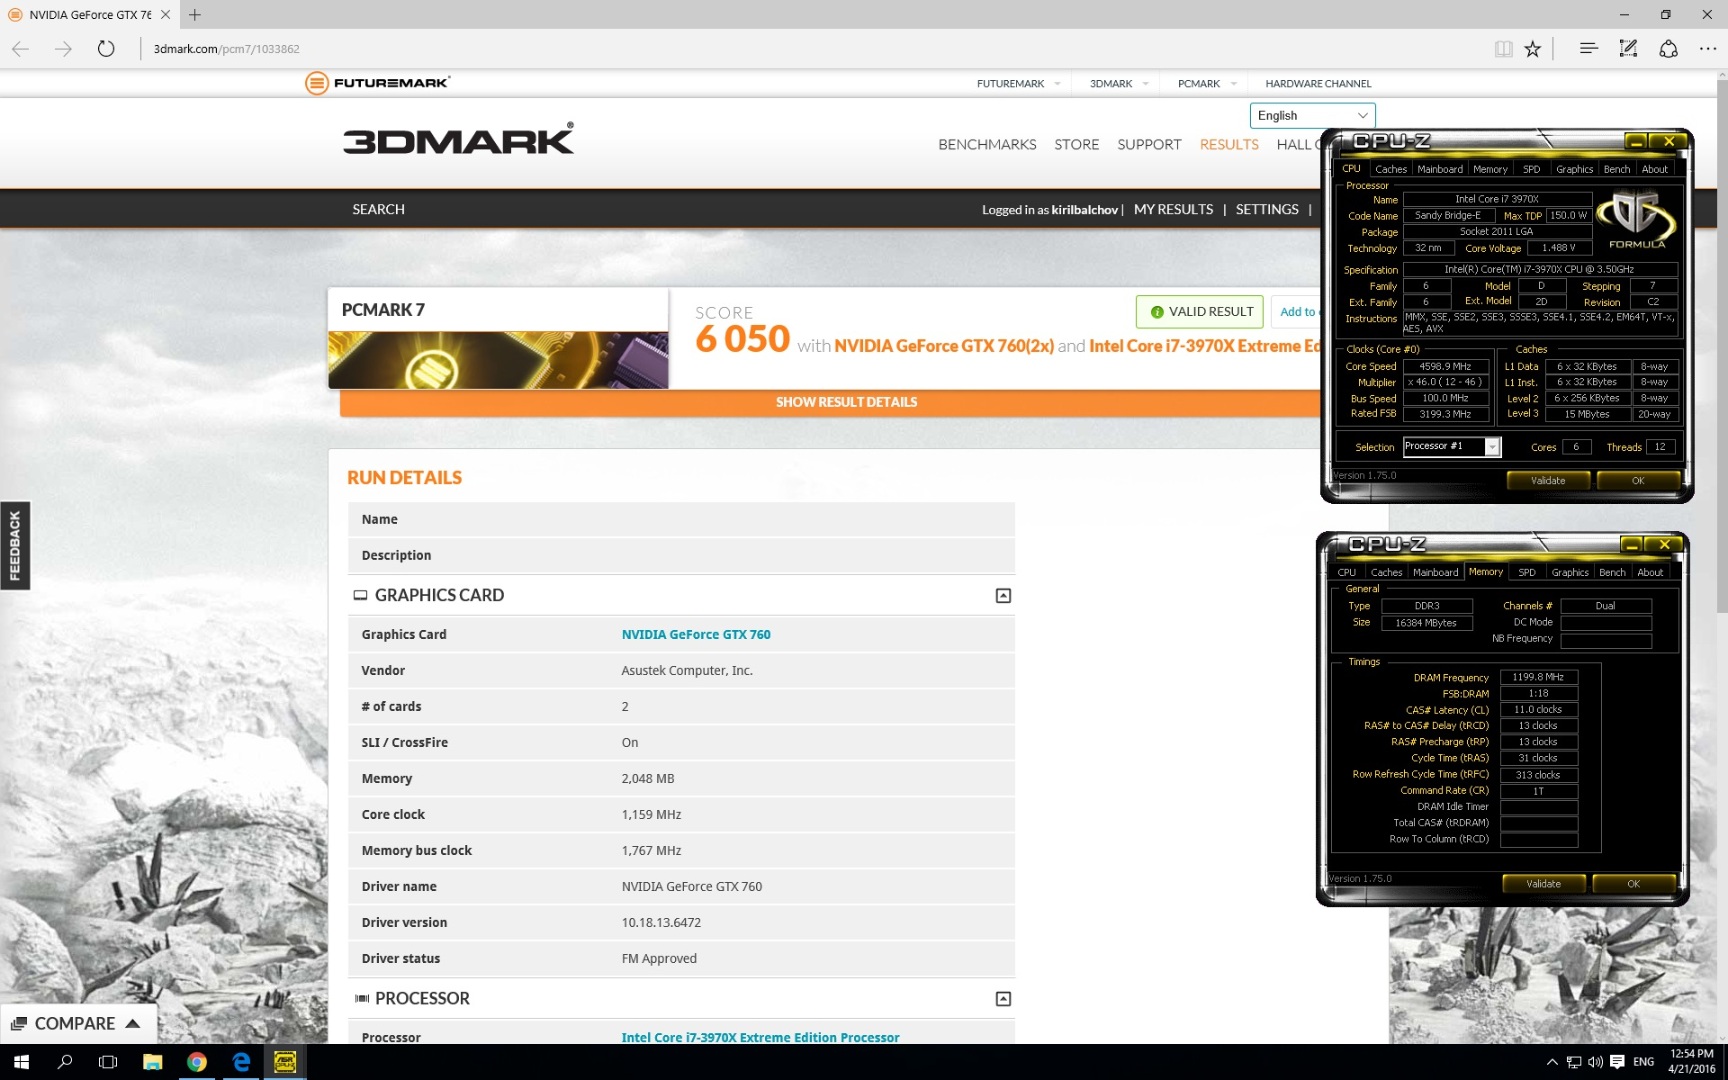Expand 3DMARK top menu dropdown

click(1145, 84)
